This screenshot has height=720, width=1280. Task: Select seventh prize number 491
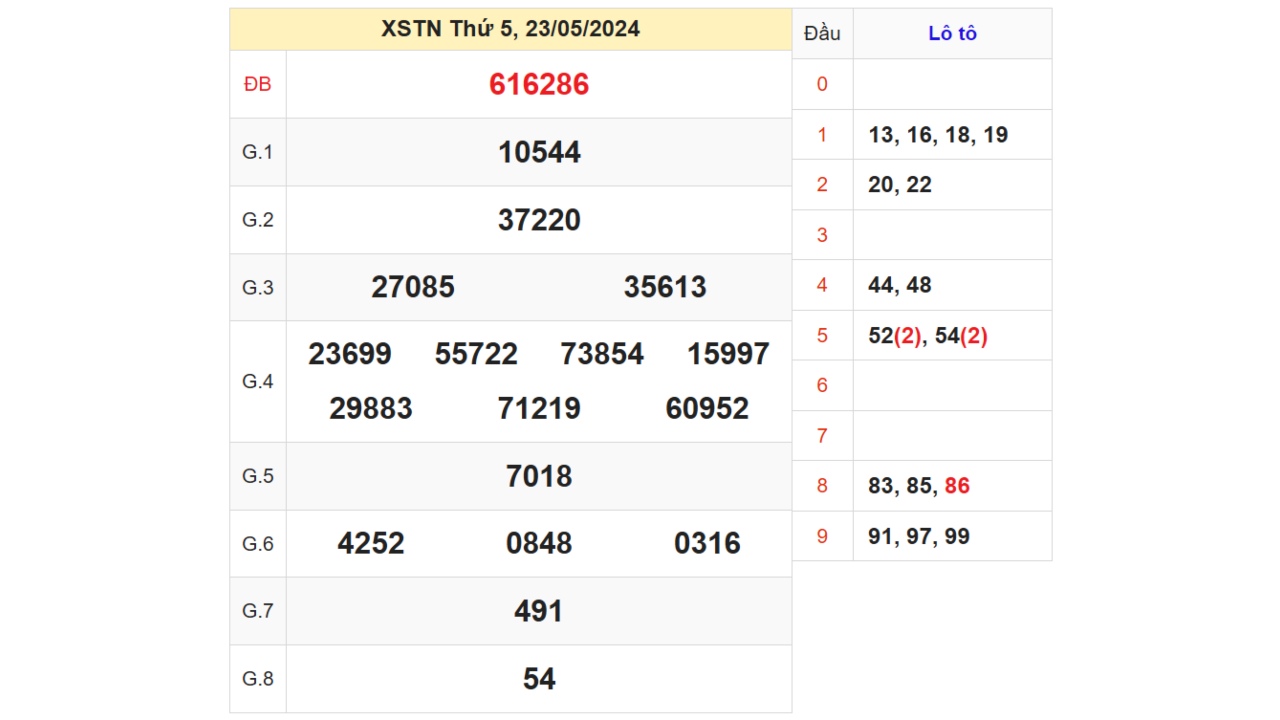(x=539, y=611)
